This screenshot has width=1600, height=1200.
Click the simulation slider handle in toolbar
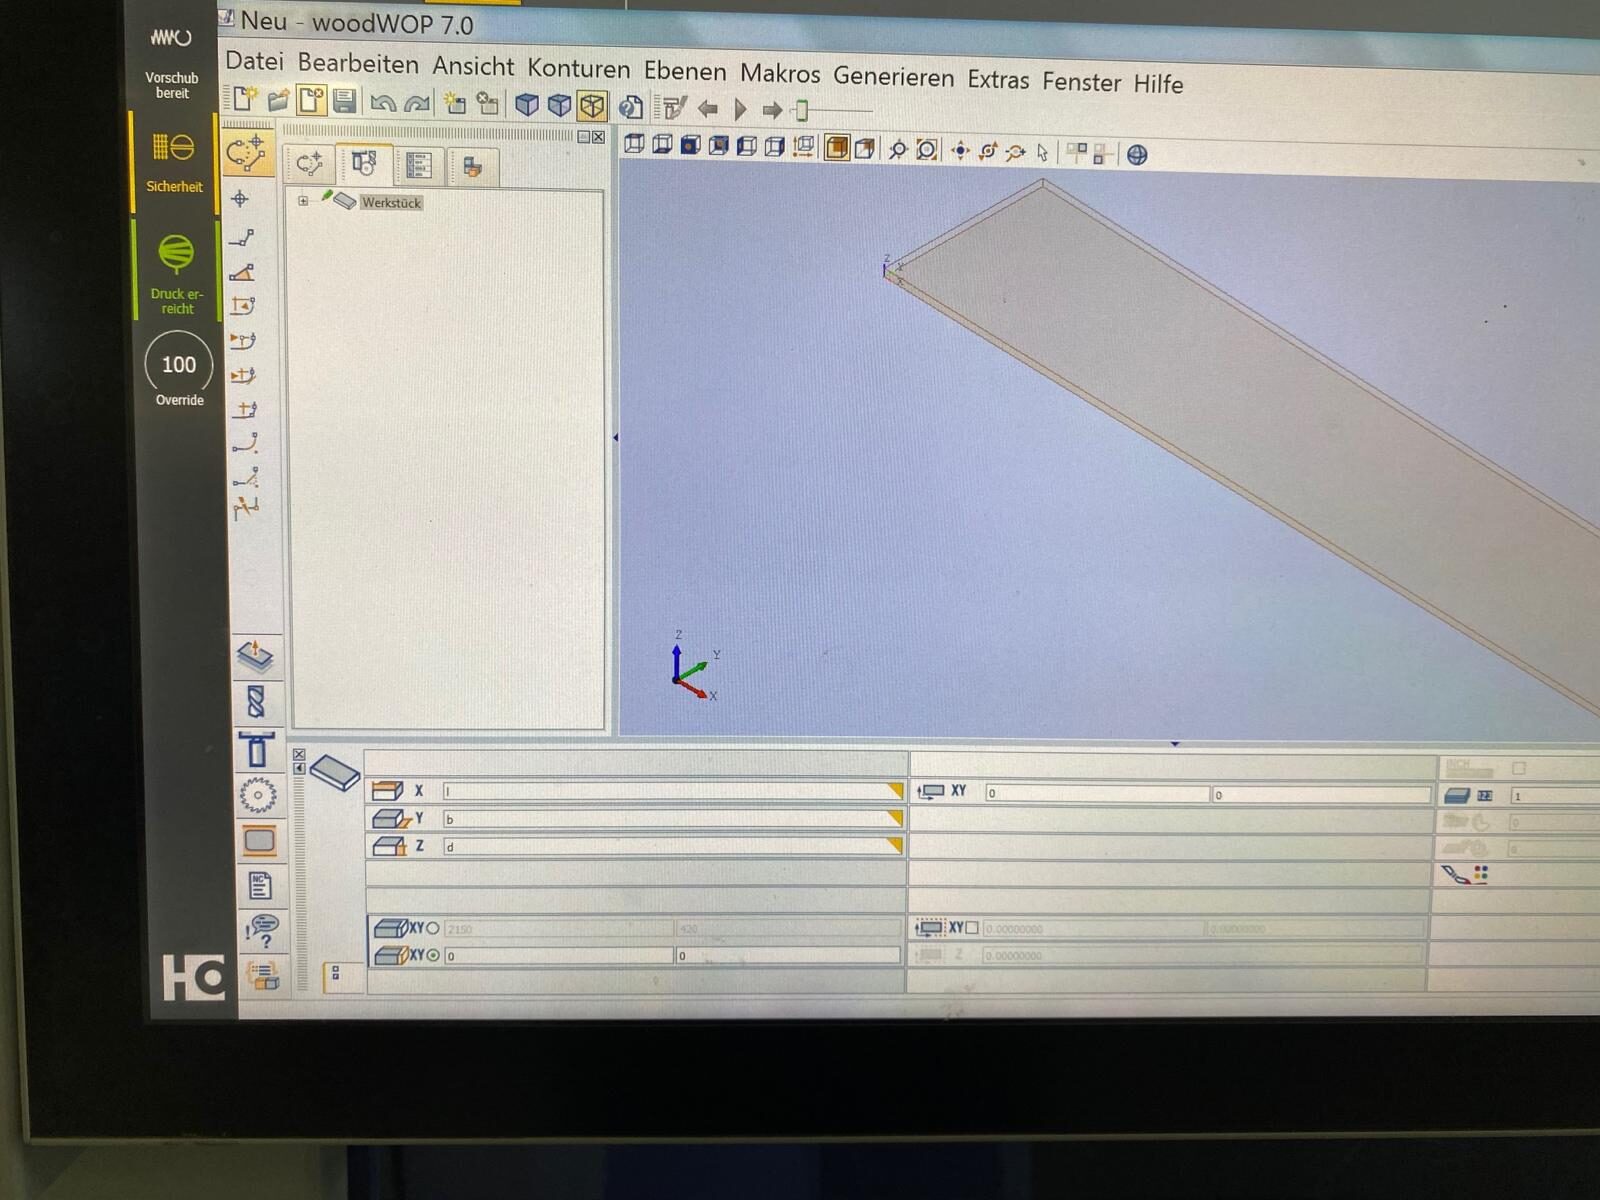coord(801,110)
